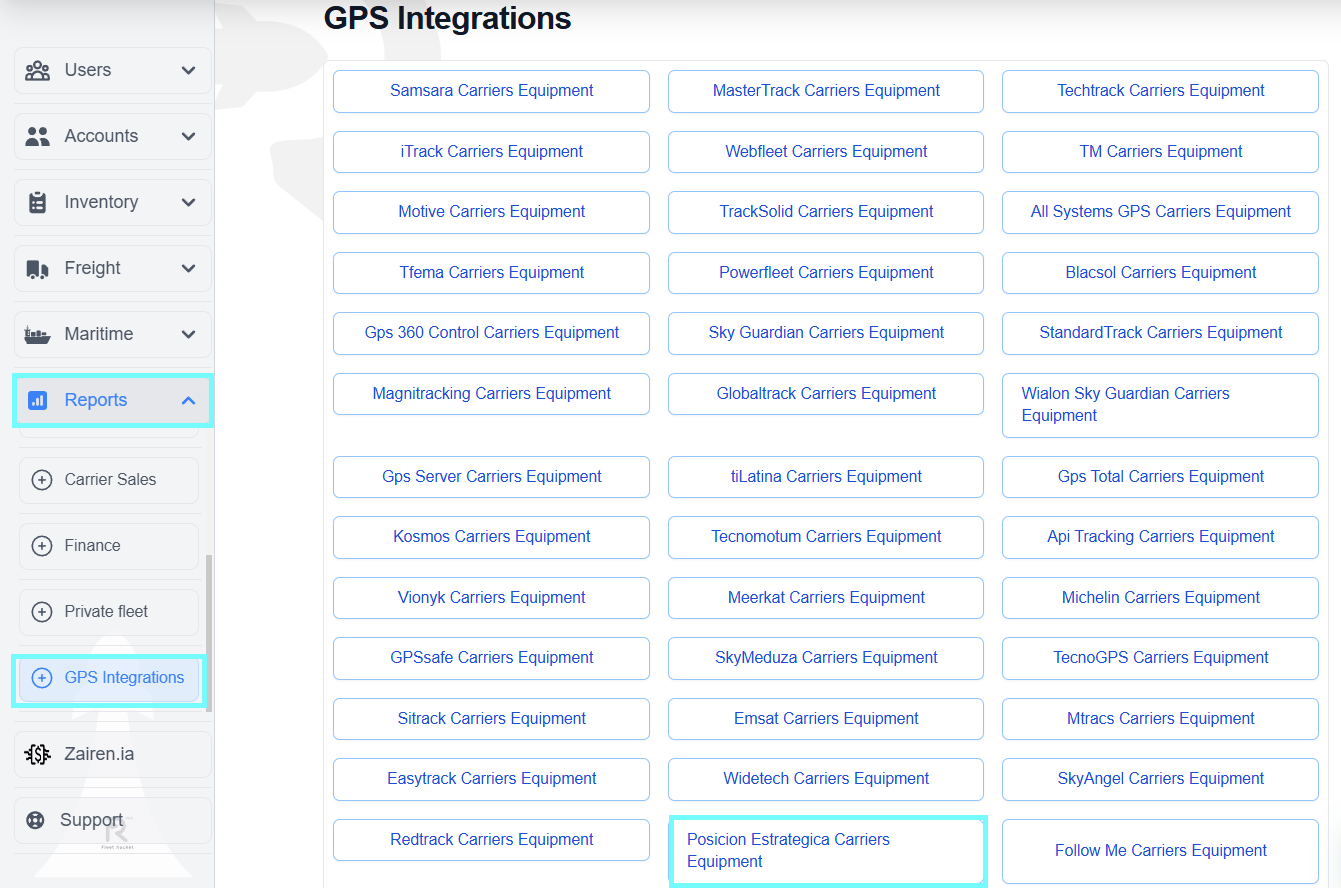Viewport: 1341px width, 888px height.
Task: Open Webfleet Carriers Equipment
Action: [x=826, y=152]
